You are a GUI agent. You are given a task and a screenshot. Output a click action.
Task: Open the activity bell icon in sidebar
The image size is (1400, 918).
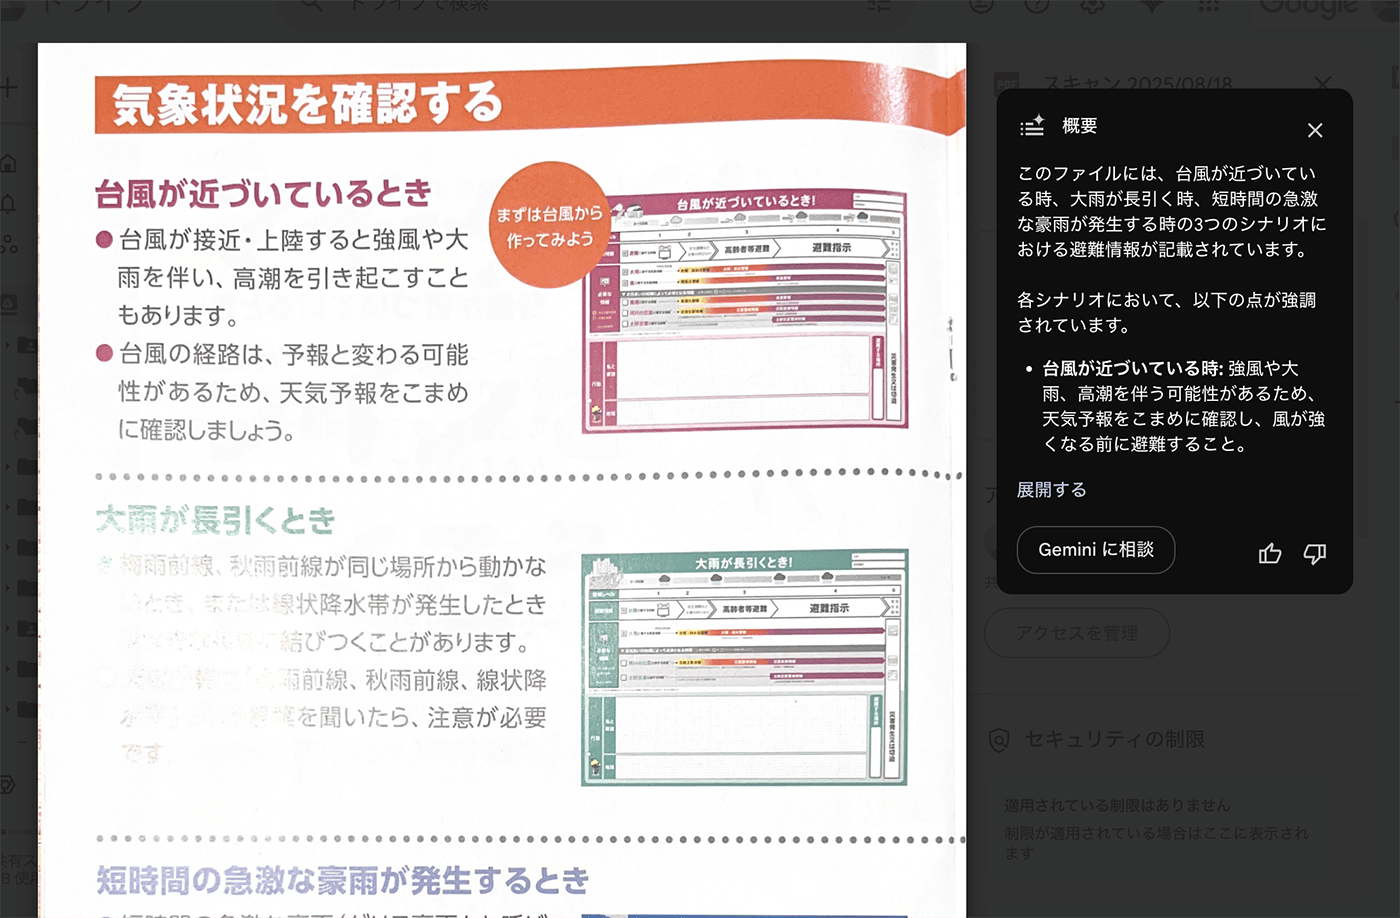click(8, 204)
